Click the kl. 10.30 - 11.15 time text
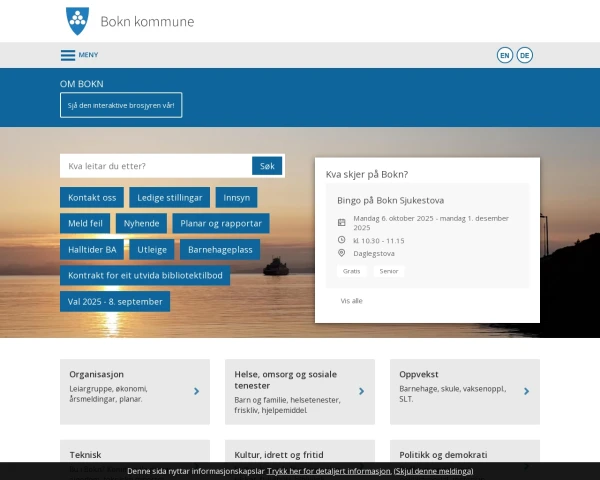The height and width of the screenshot is (480, 600). 378,241
